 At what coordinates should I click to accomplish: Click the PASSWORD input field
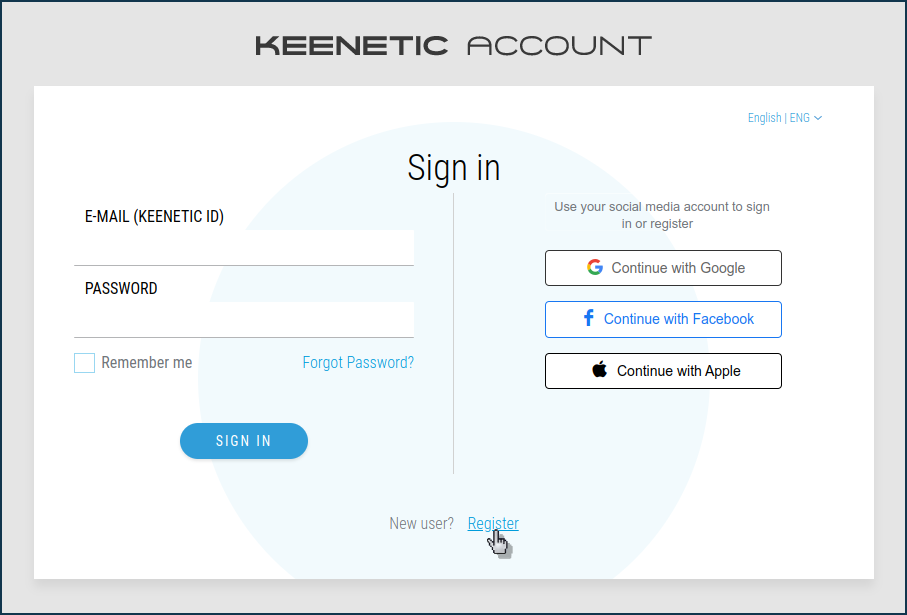(x=244, y=318)
